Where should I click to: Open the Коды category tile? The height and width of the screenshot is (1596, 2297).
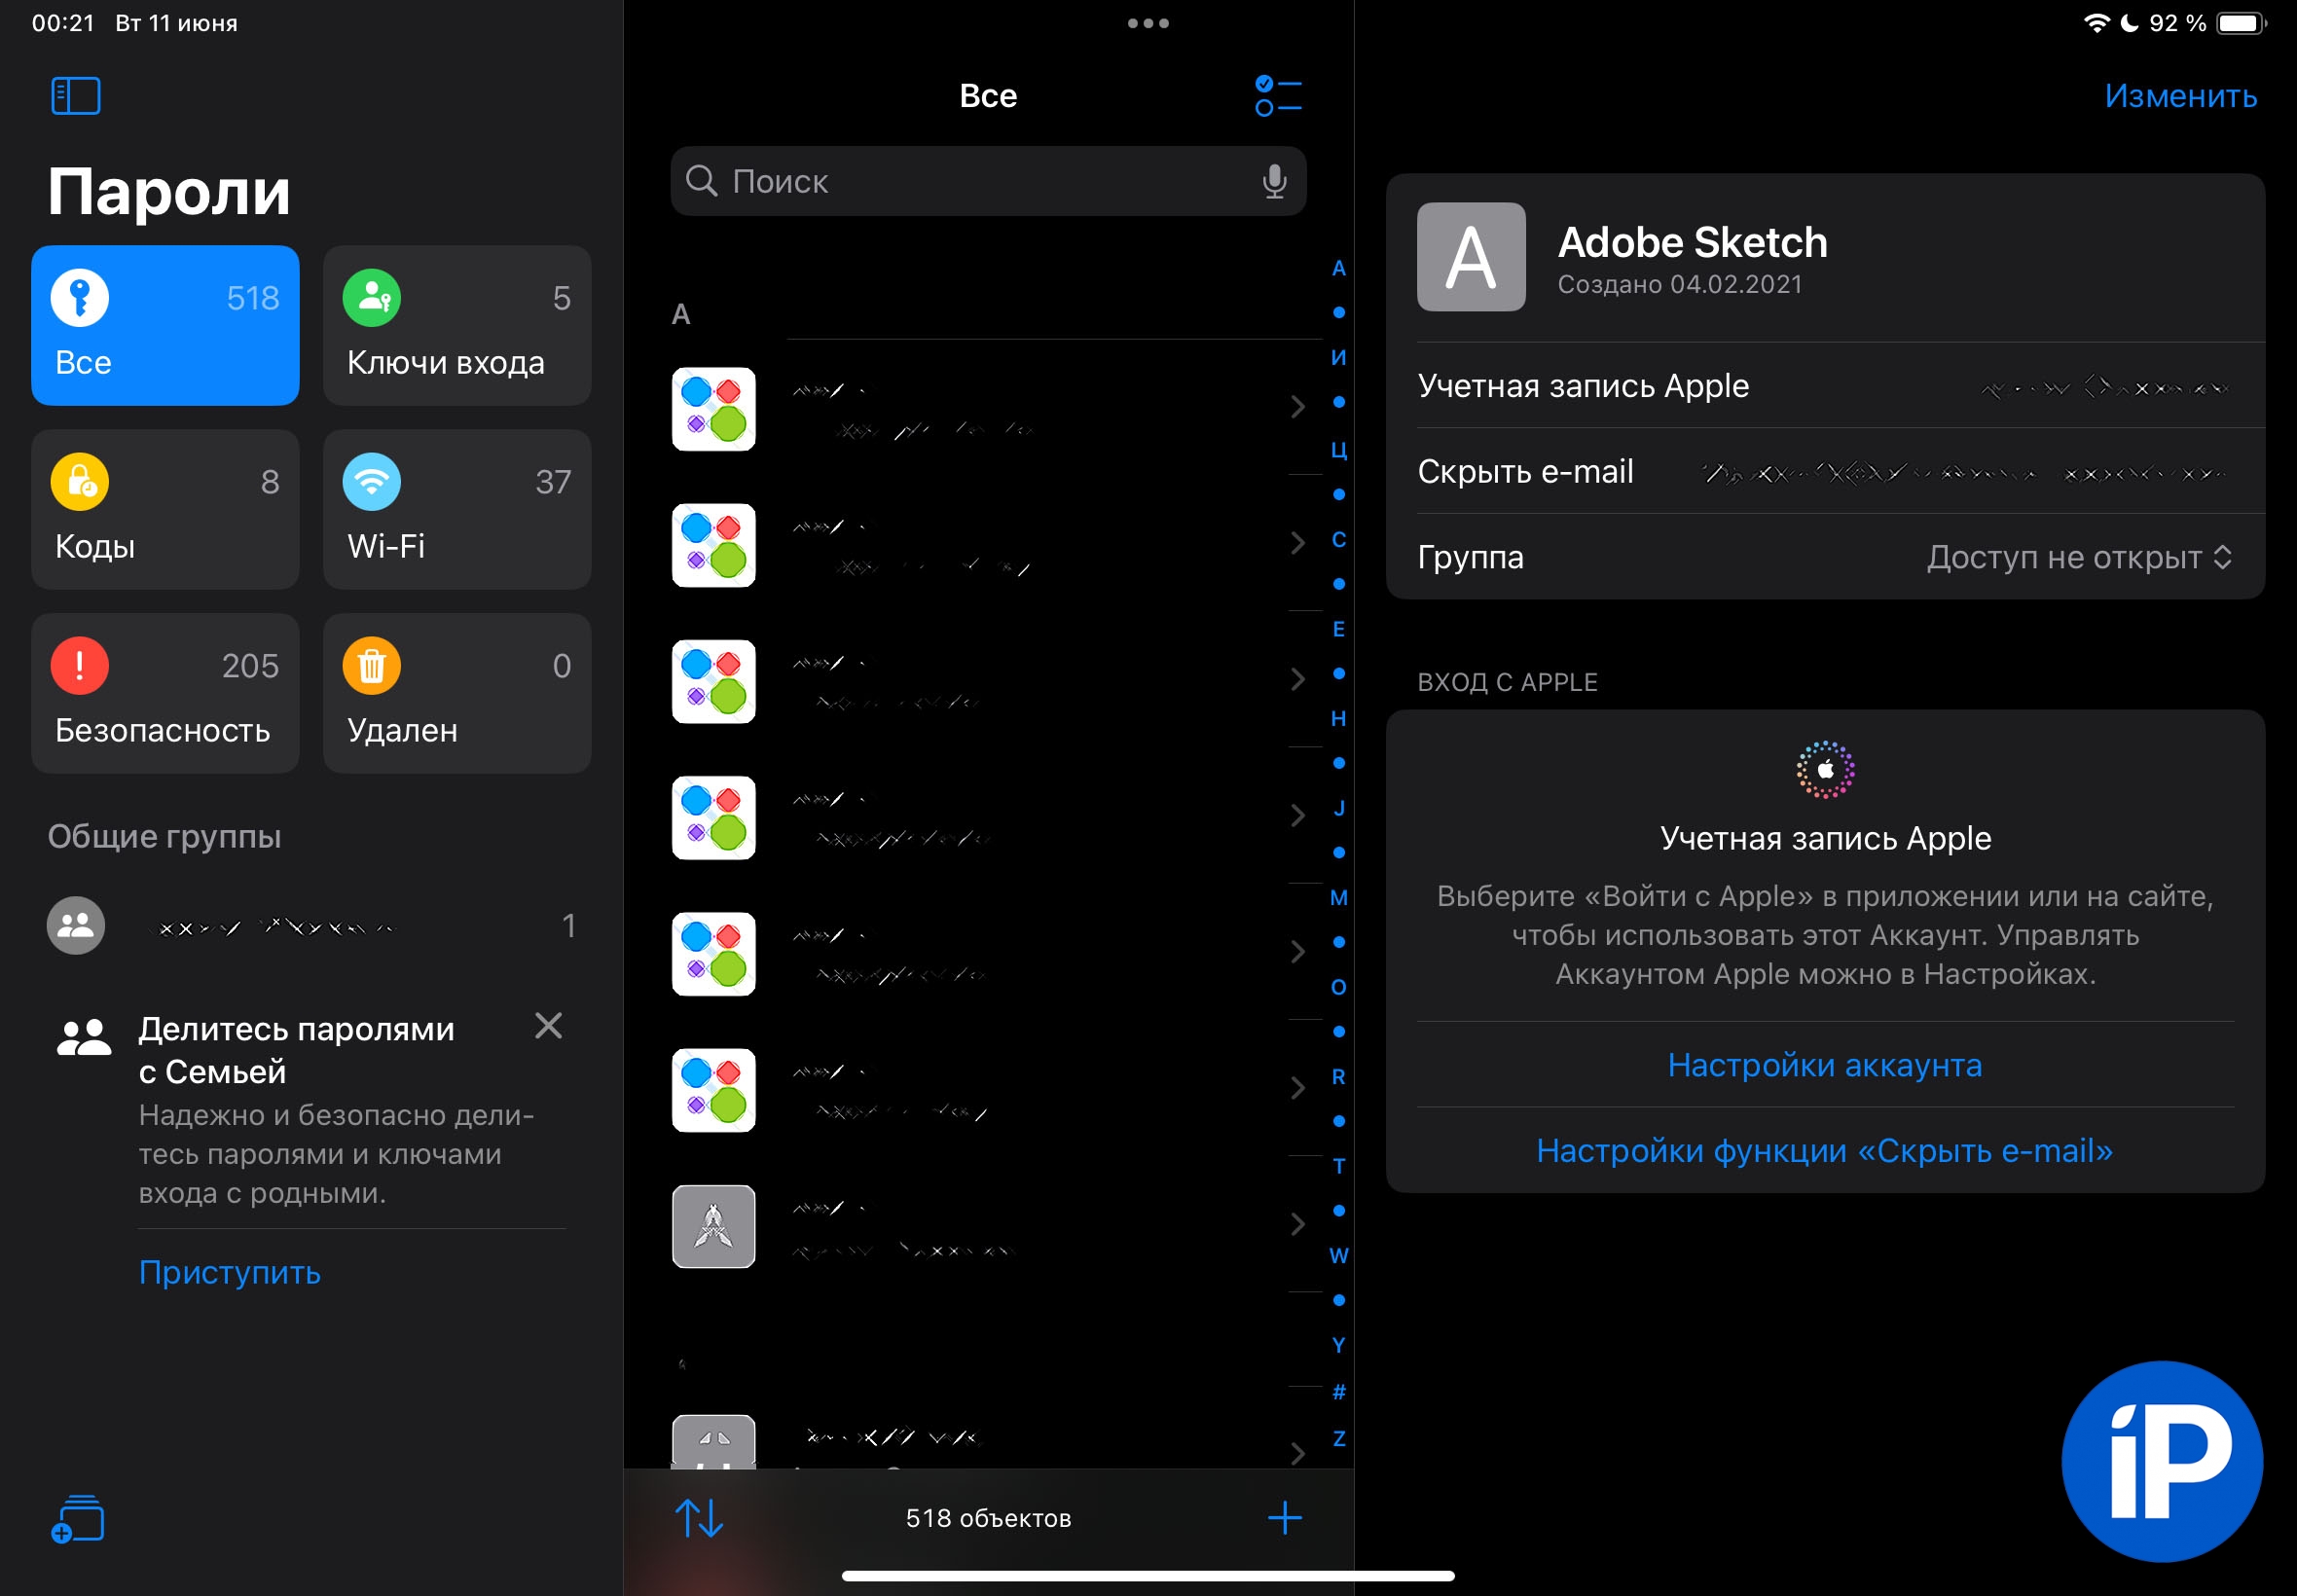coord(165,509)
